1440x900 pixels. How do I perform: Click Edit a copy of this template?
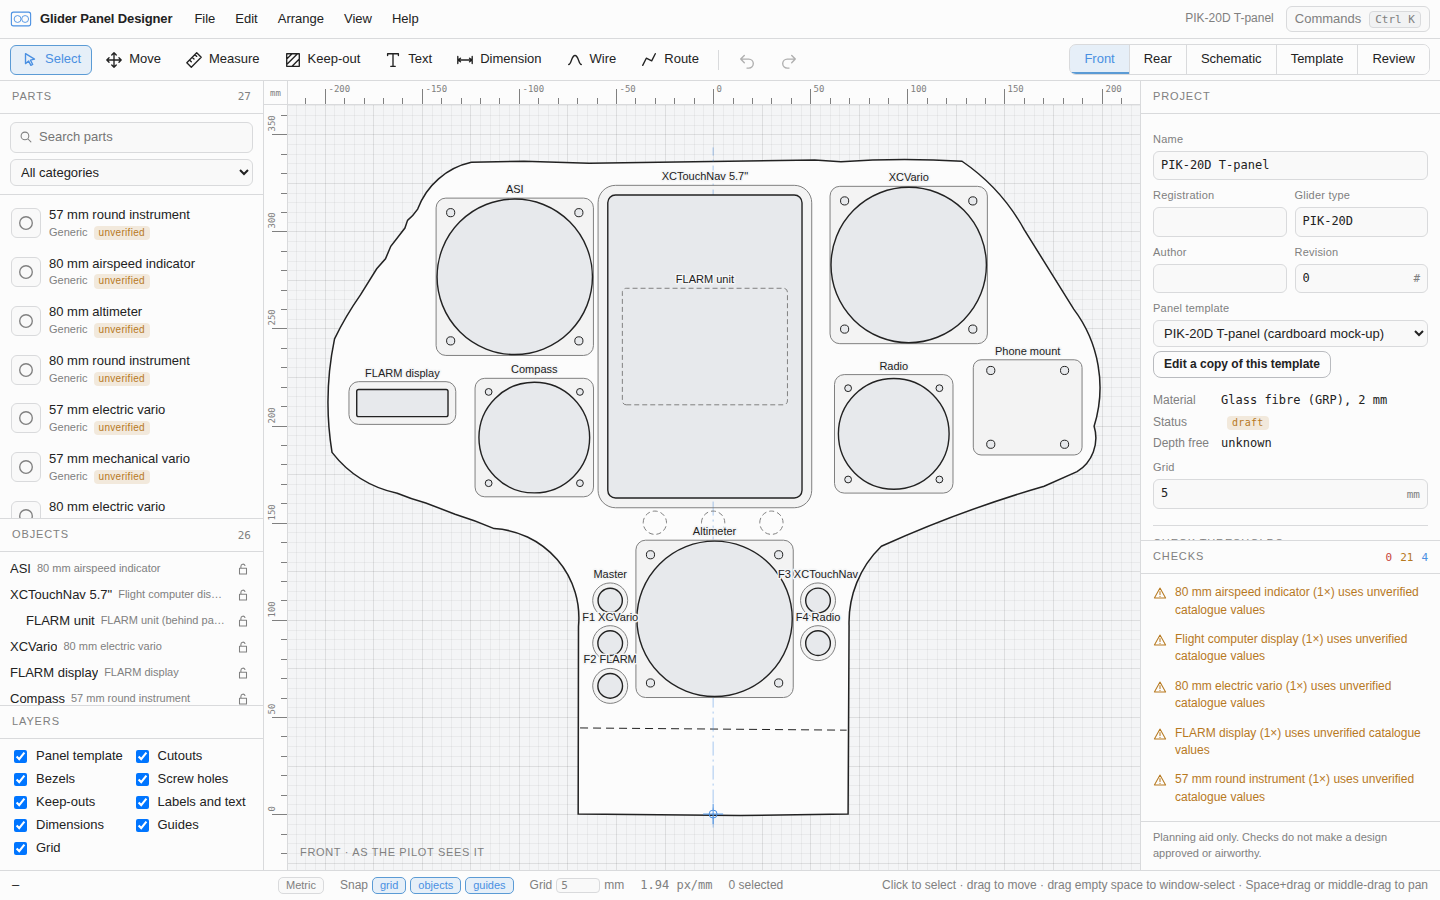(x=1242, y=364)
